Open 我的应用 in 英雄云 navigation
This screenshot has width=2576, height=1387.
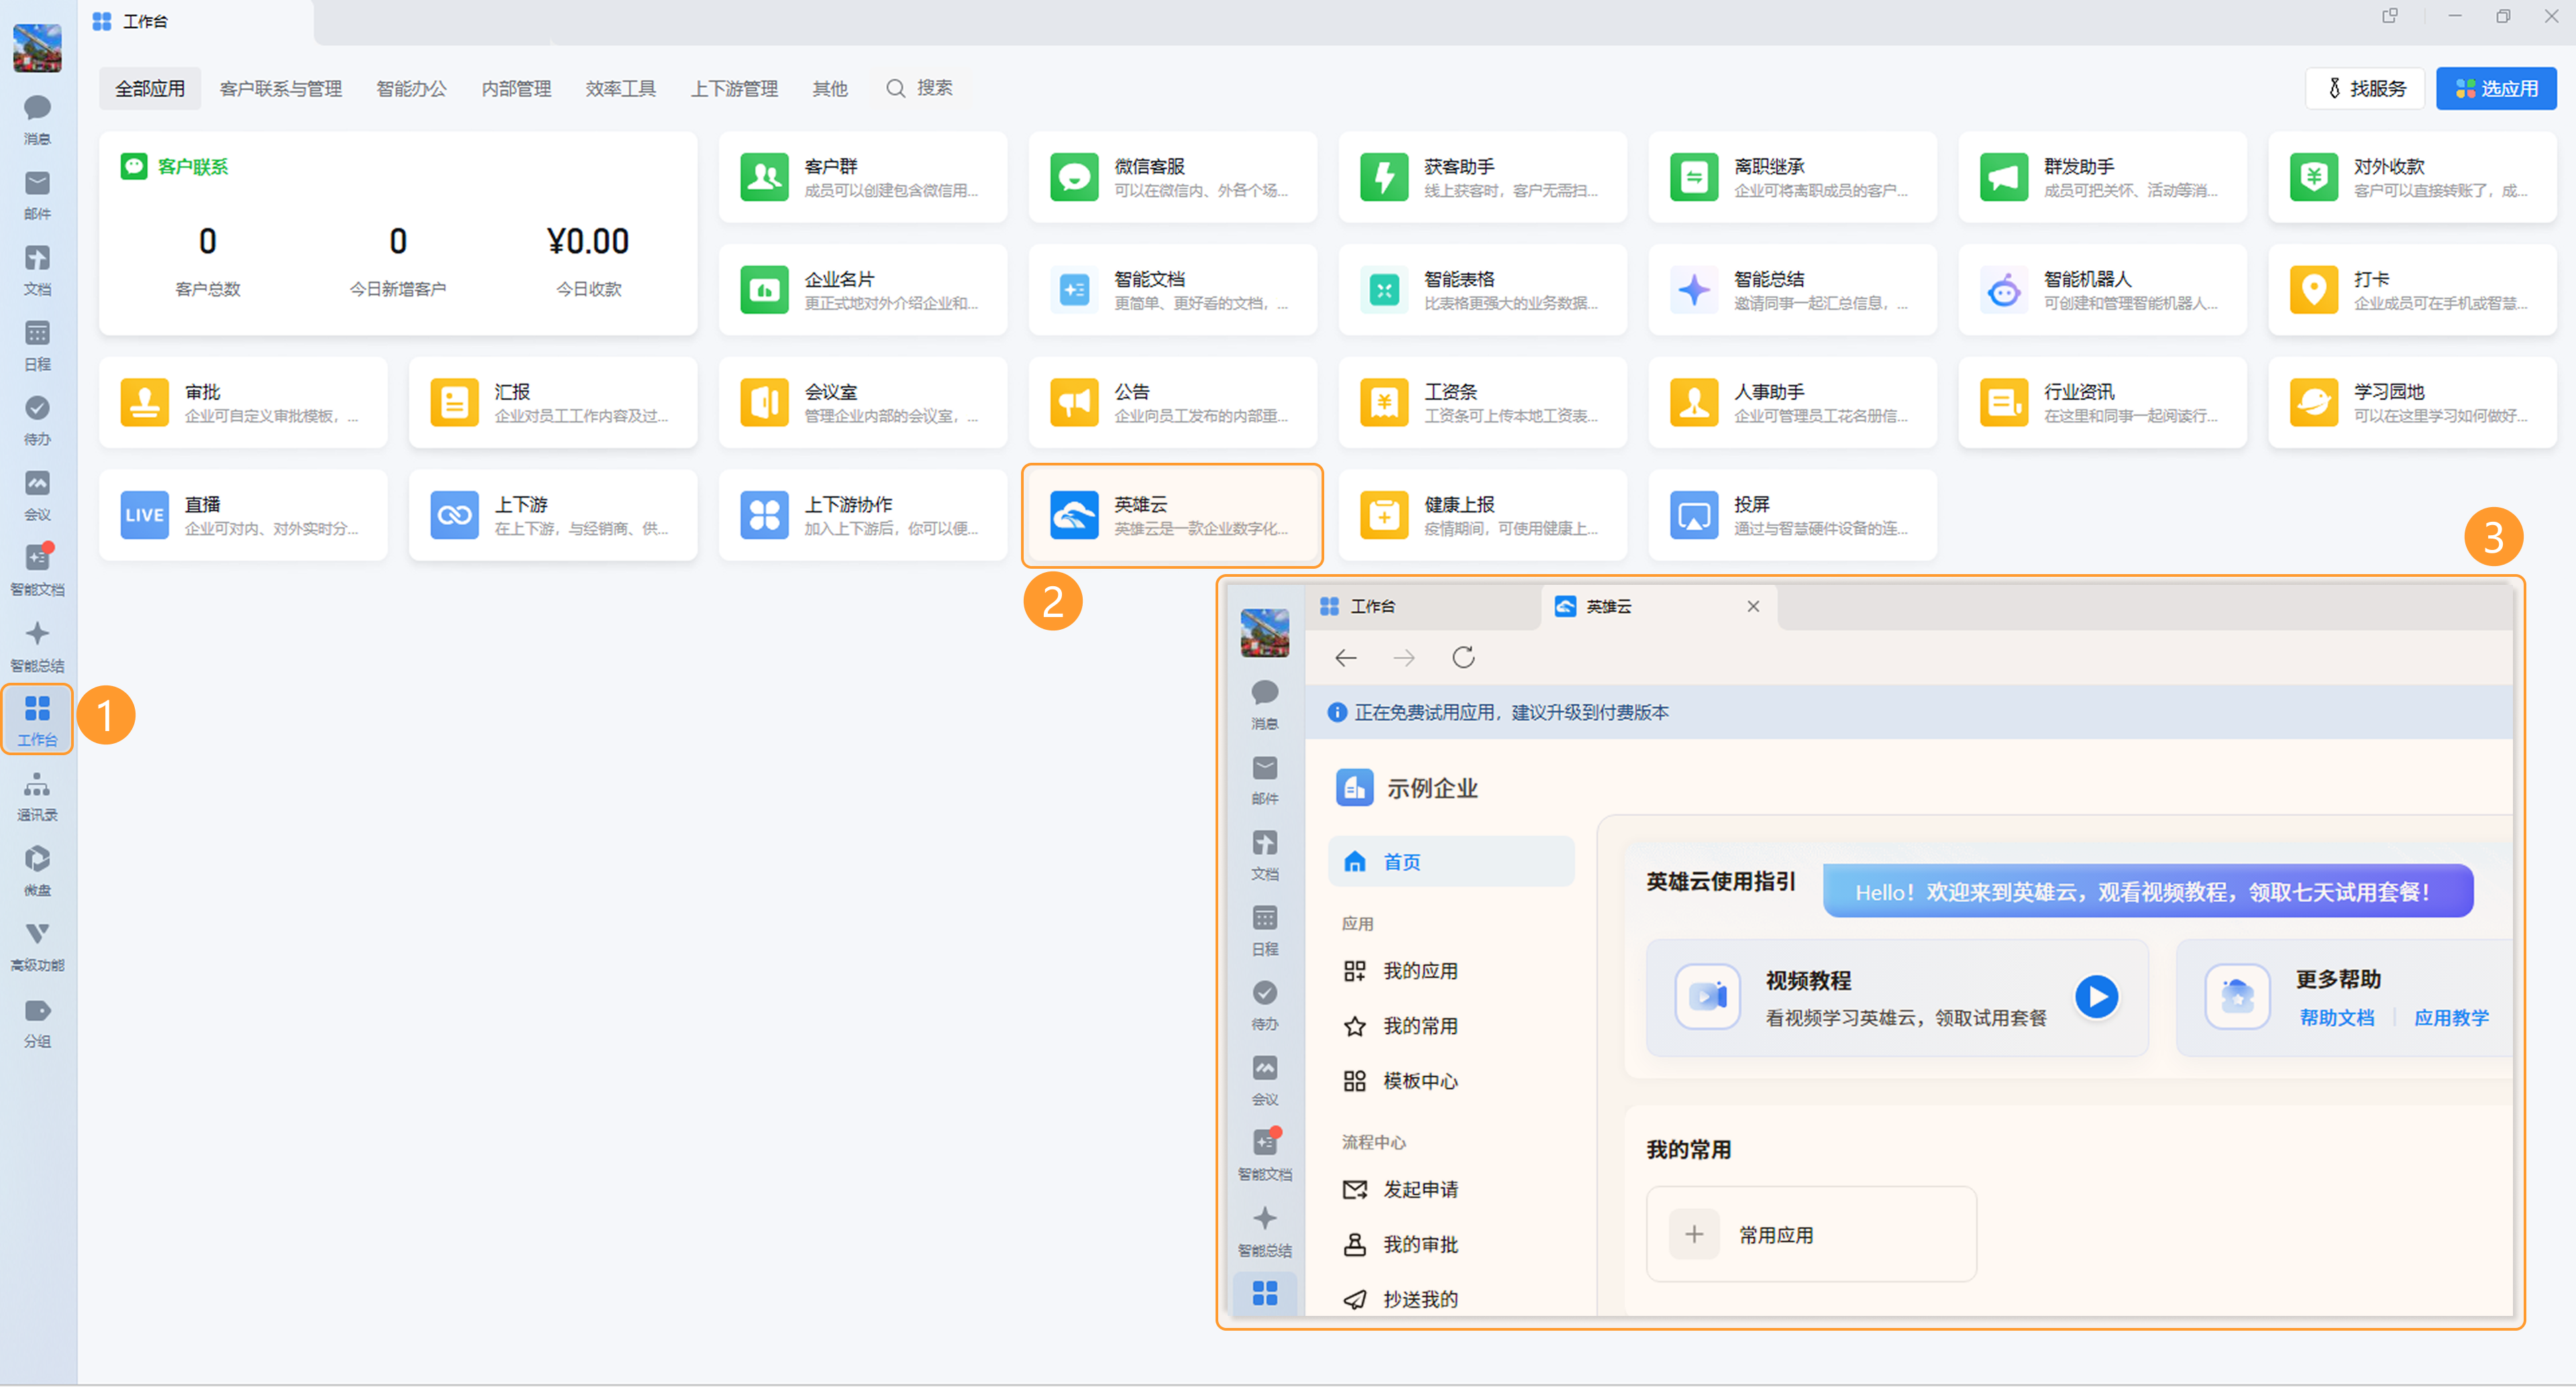pyautogui.click(x=1400, y=972)
